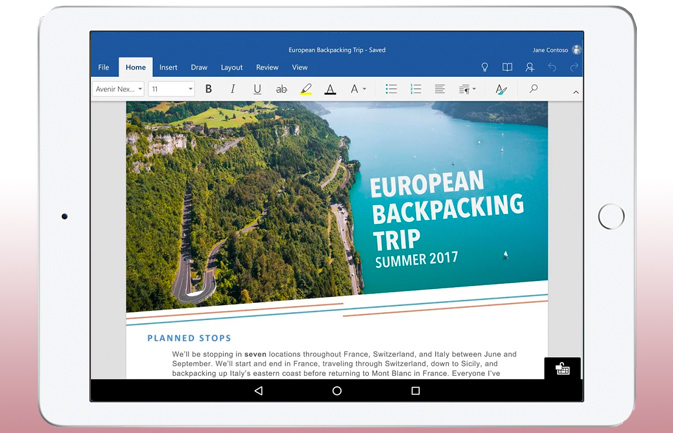This screenshot has width=673, height=433.
Task: Click the PLANNED STOPS heading
Action: pos(189,338)
